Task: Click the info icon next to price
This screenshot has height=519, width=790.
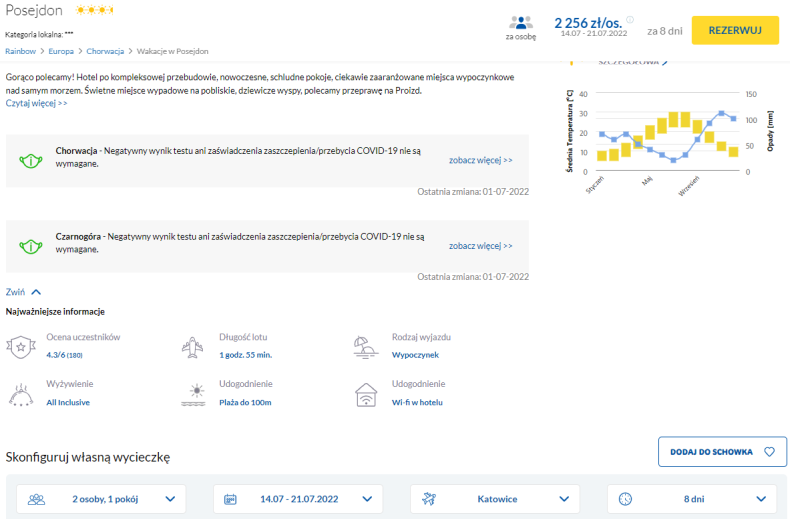Action: click(630, 19)
